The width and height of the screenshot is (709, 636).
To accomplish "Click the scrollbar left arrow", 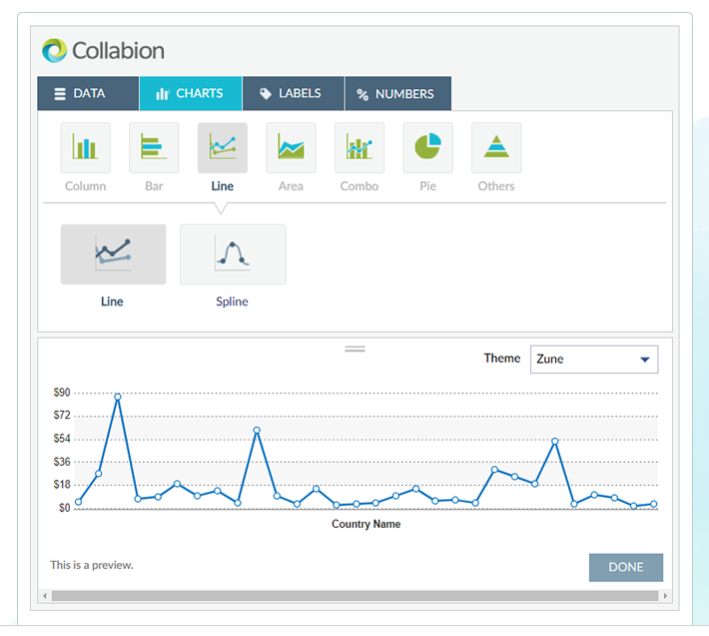I will point(45,596).
